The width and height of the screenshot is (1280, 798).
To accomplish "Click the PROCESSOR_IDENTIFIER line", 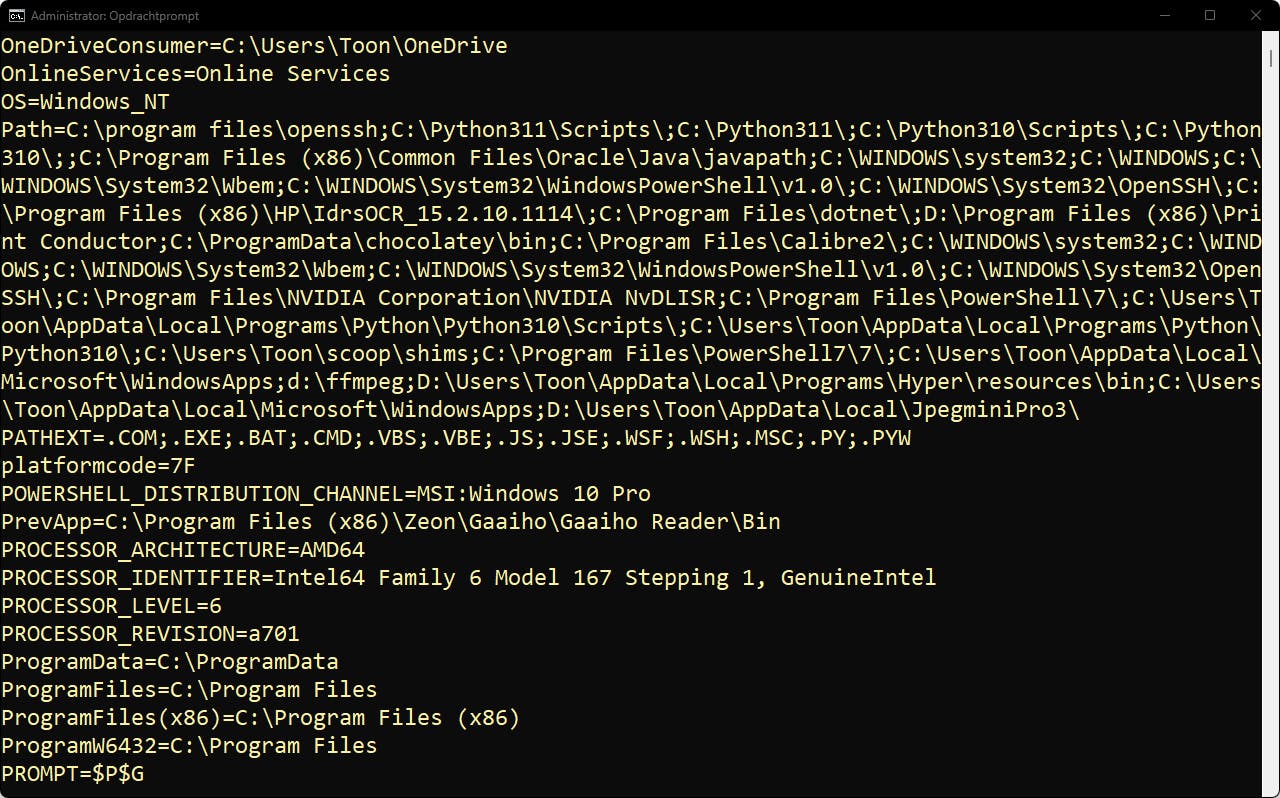I will 468,578.
